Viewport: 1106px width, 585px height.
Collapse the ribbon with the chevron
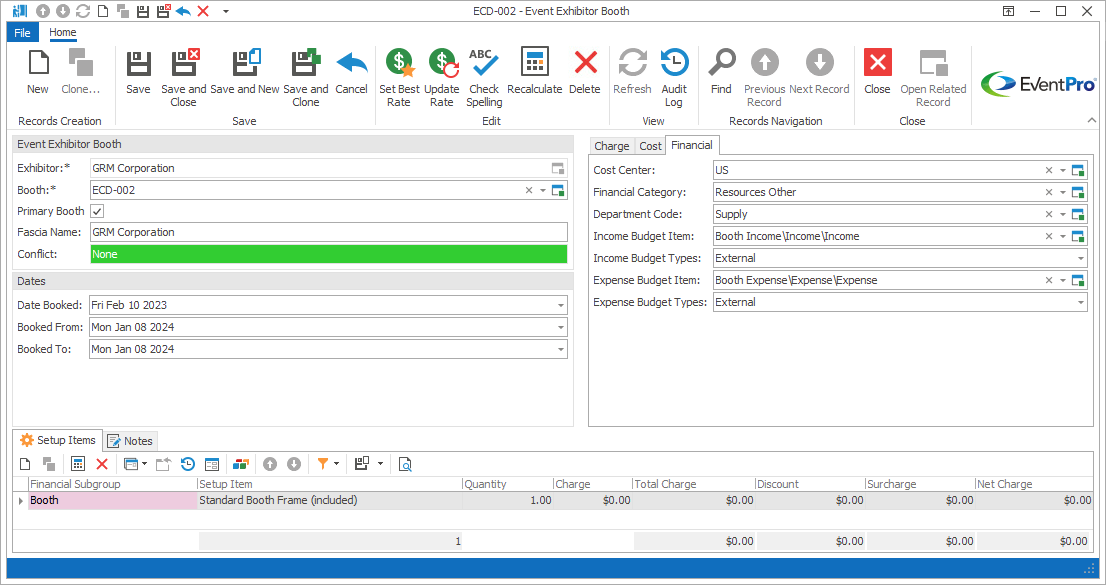coord(1092,121)
